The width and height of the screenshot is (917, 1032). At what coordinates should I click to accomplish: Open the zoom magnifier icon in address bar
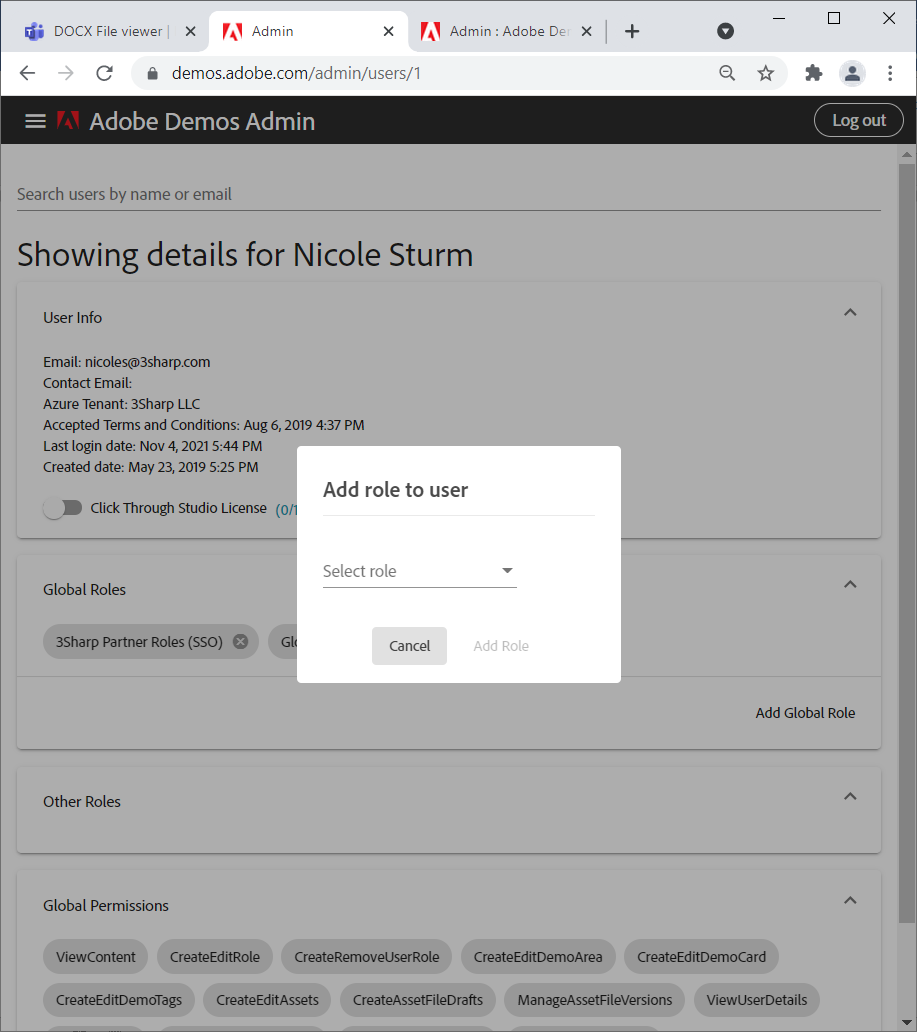coord(727,73)
